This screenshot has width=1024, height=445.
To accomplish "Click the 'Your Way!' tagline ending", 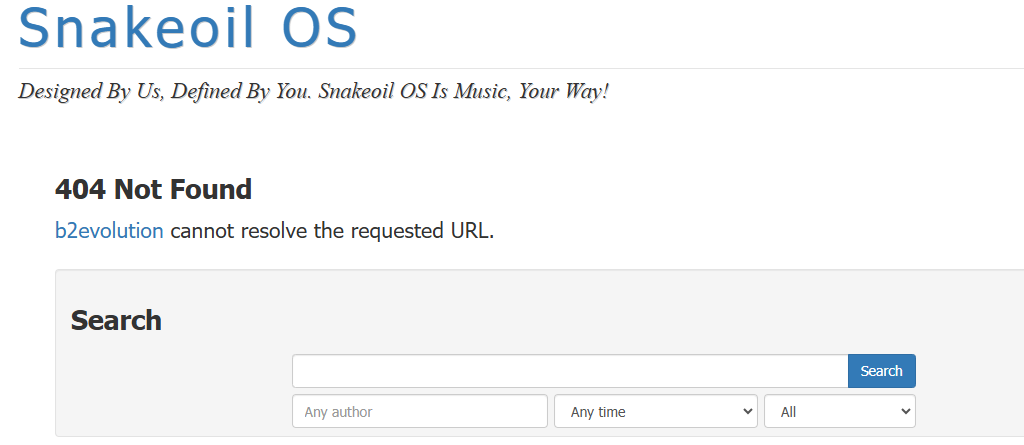I will (563, 91).
